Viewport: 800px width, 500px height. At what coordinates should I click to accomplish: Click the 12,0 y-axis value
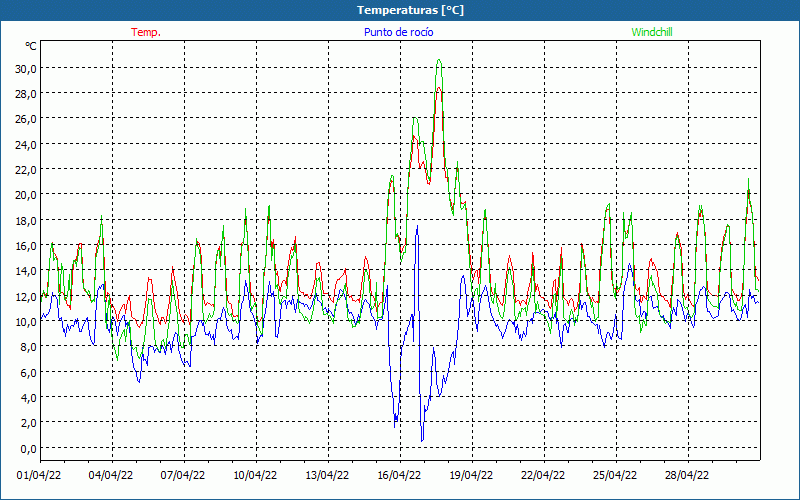coord(26,296)
